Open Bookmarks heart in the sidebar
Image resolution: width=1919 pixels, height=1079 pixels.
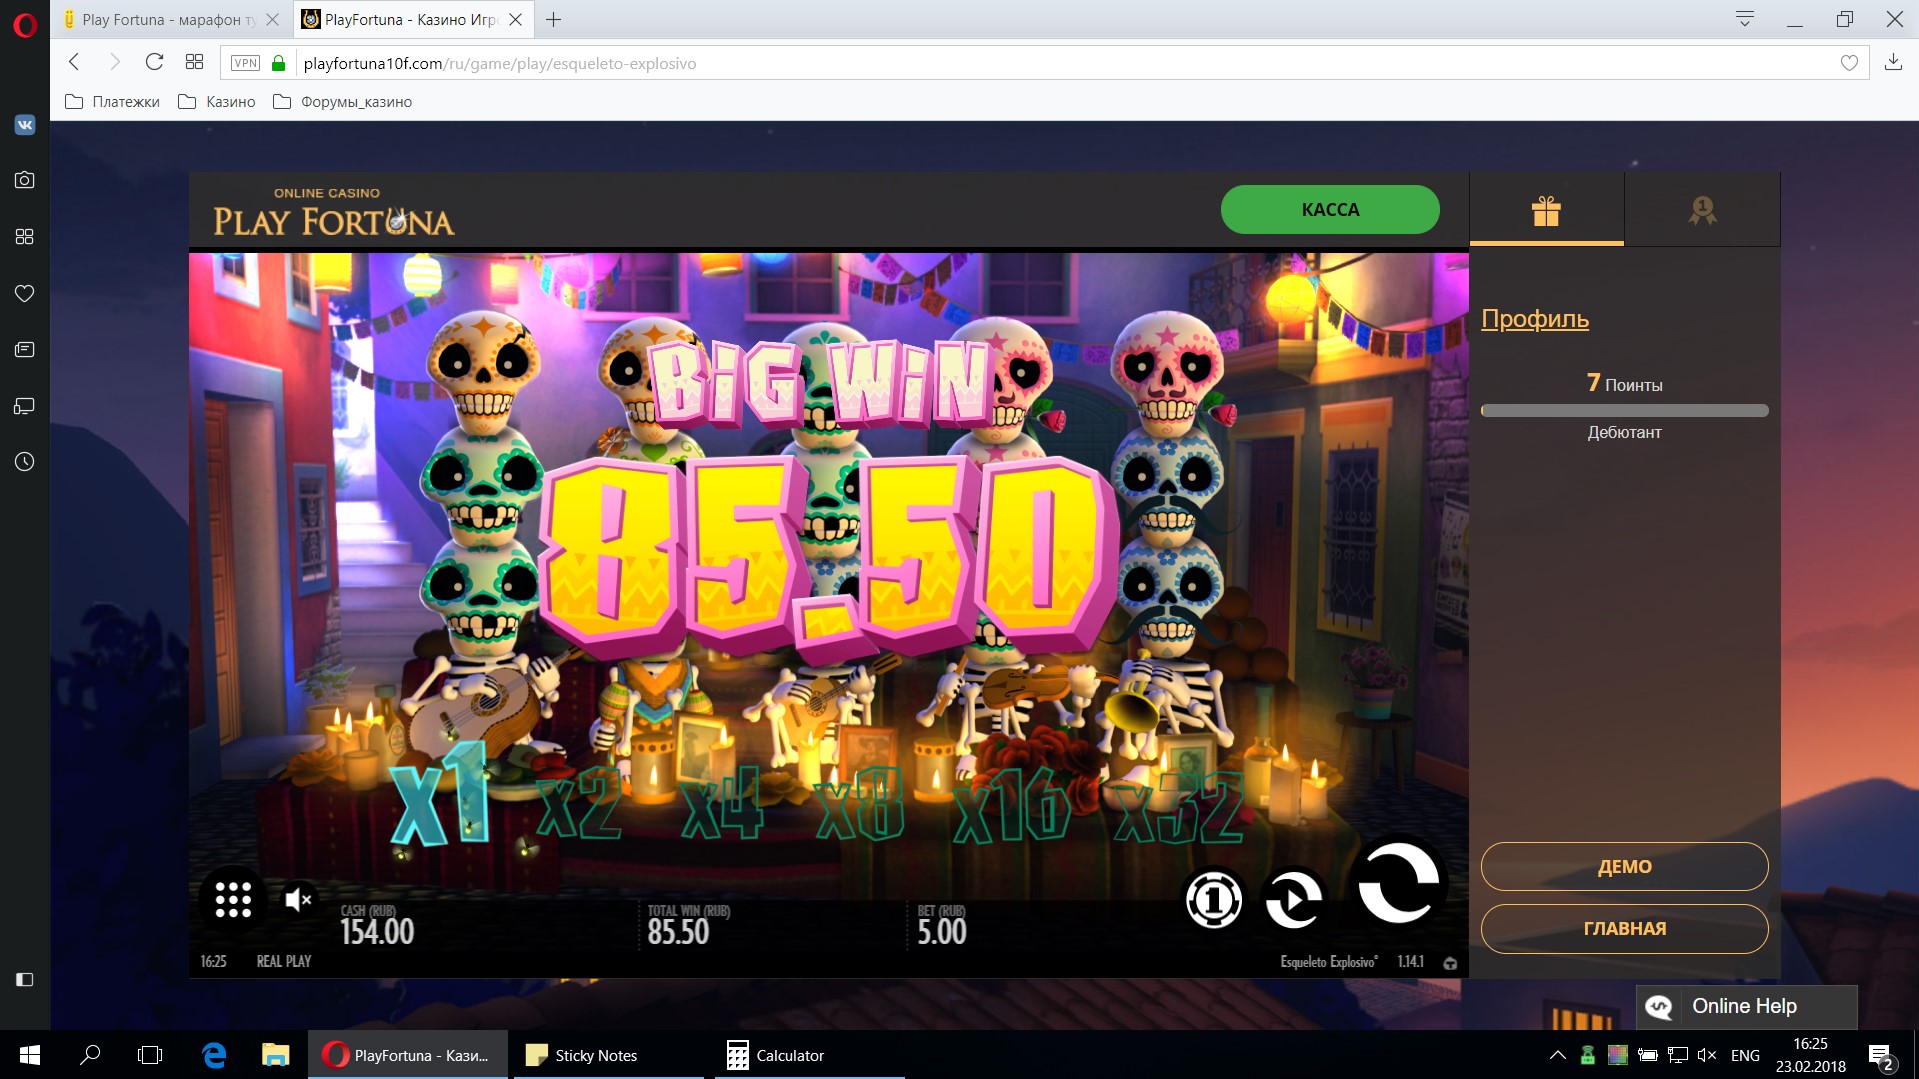pos(25,293)
